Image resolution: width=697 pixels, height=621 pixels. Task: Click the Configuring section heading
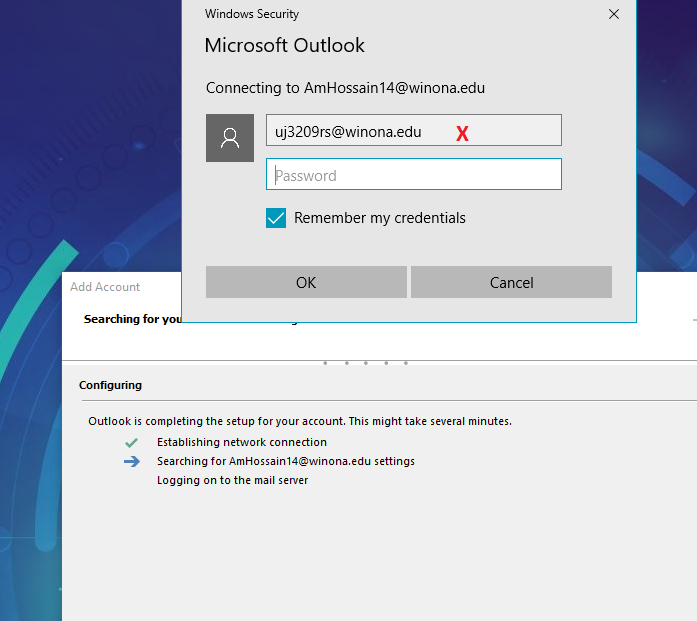110,385
